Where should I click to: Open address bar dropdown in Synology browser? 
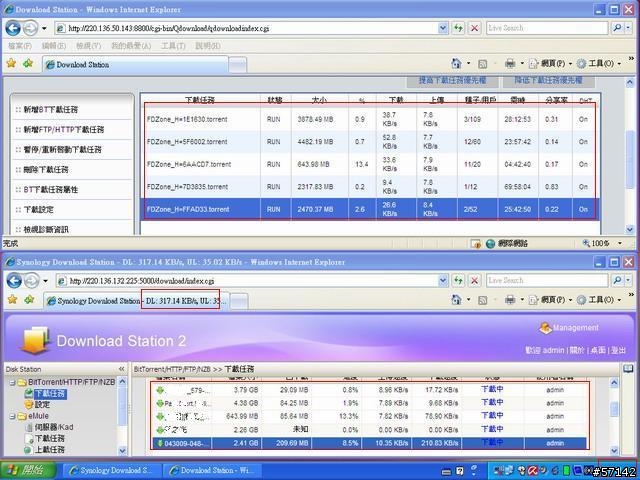point(443,280)
